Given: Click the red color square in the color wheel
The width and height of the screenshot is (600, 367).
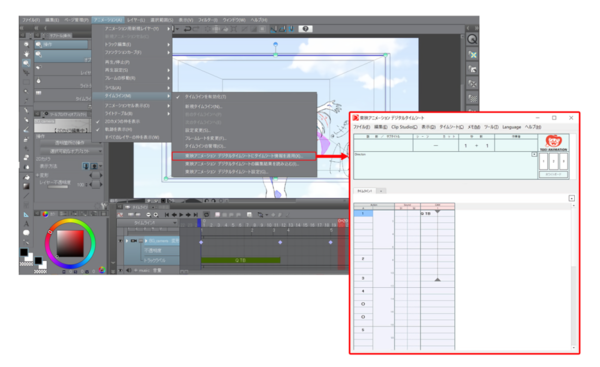Looking at the screenshot, I should click(70, 243).
